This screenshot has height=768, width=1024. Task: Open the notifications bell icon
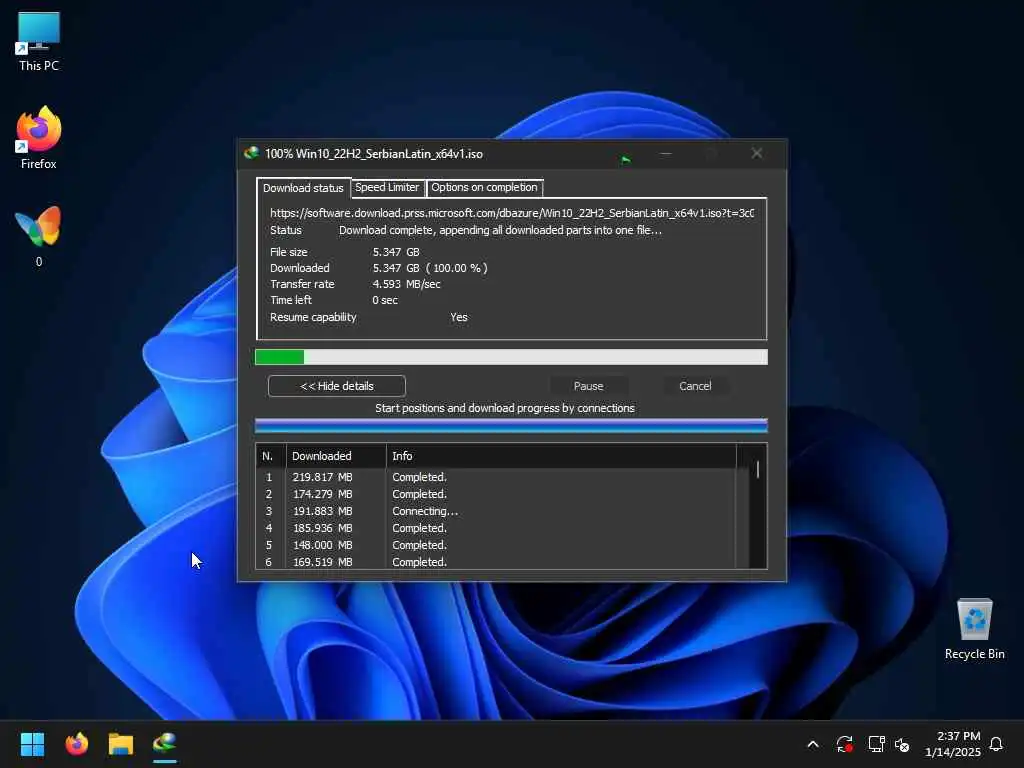[997, 744]
